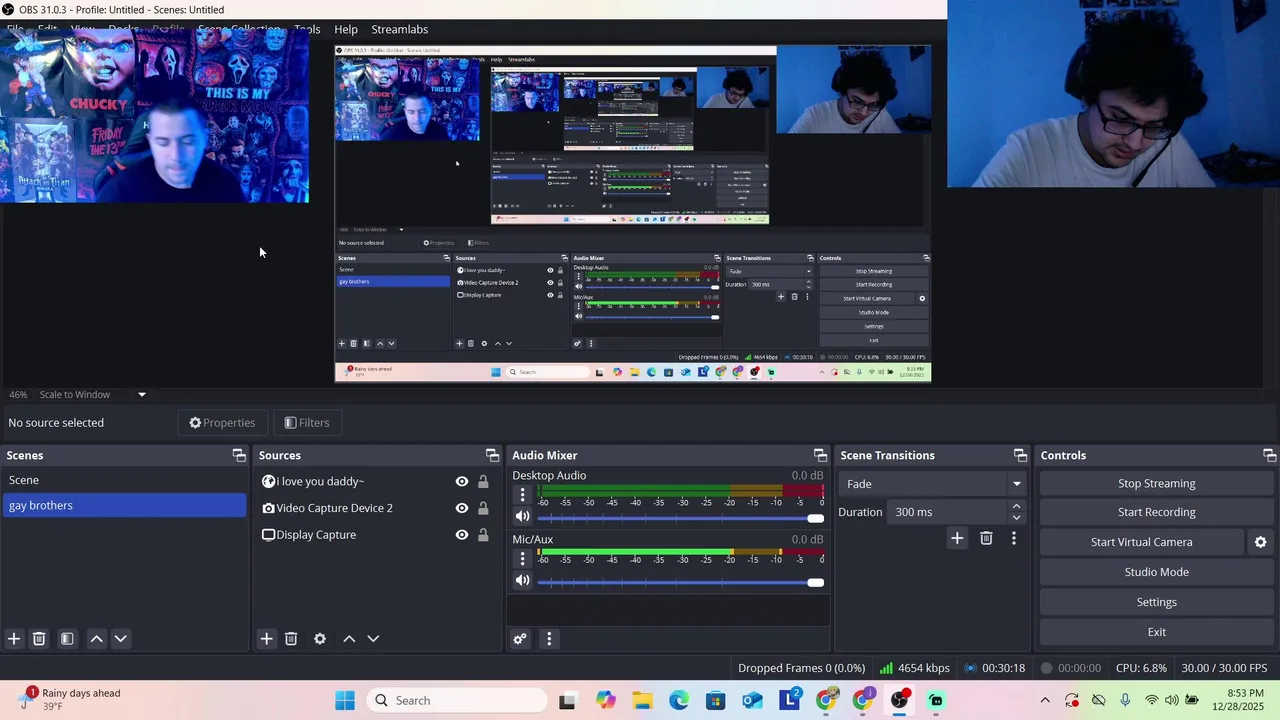The width and height of the screenshot is (1280, 720).
Task: Open scene filters in the Scenes toolbar
Action: coord(67,638)
